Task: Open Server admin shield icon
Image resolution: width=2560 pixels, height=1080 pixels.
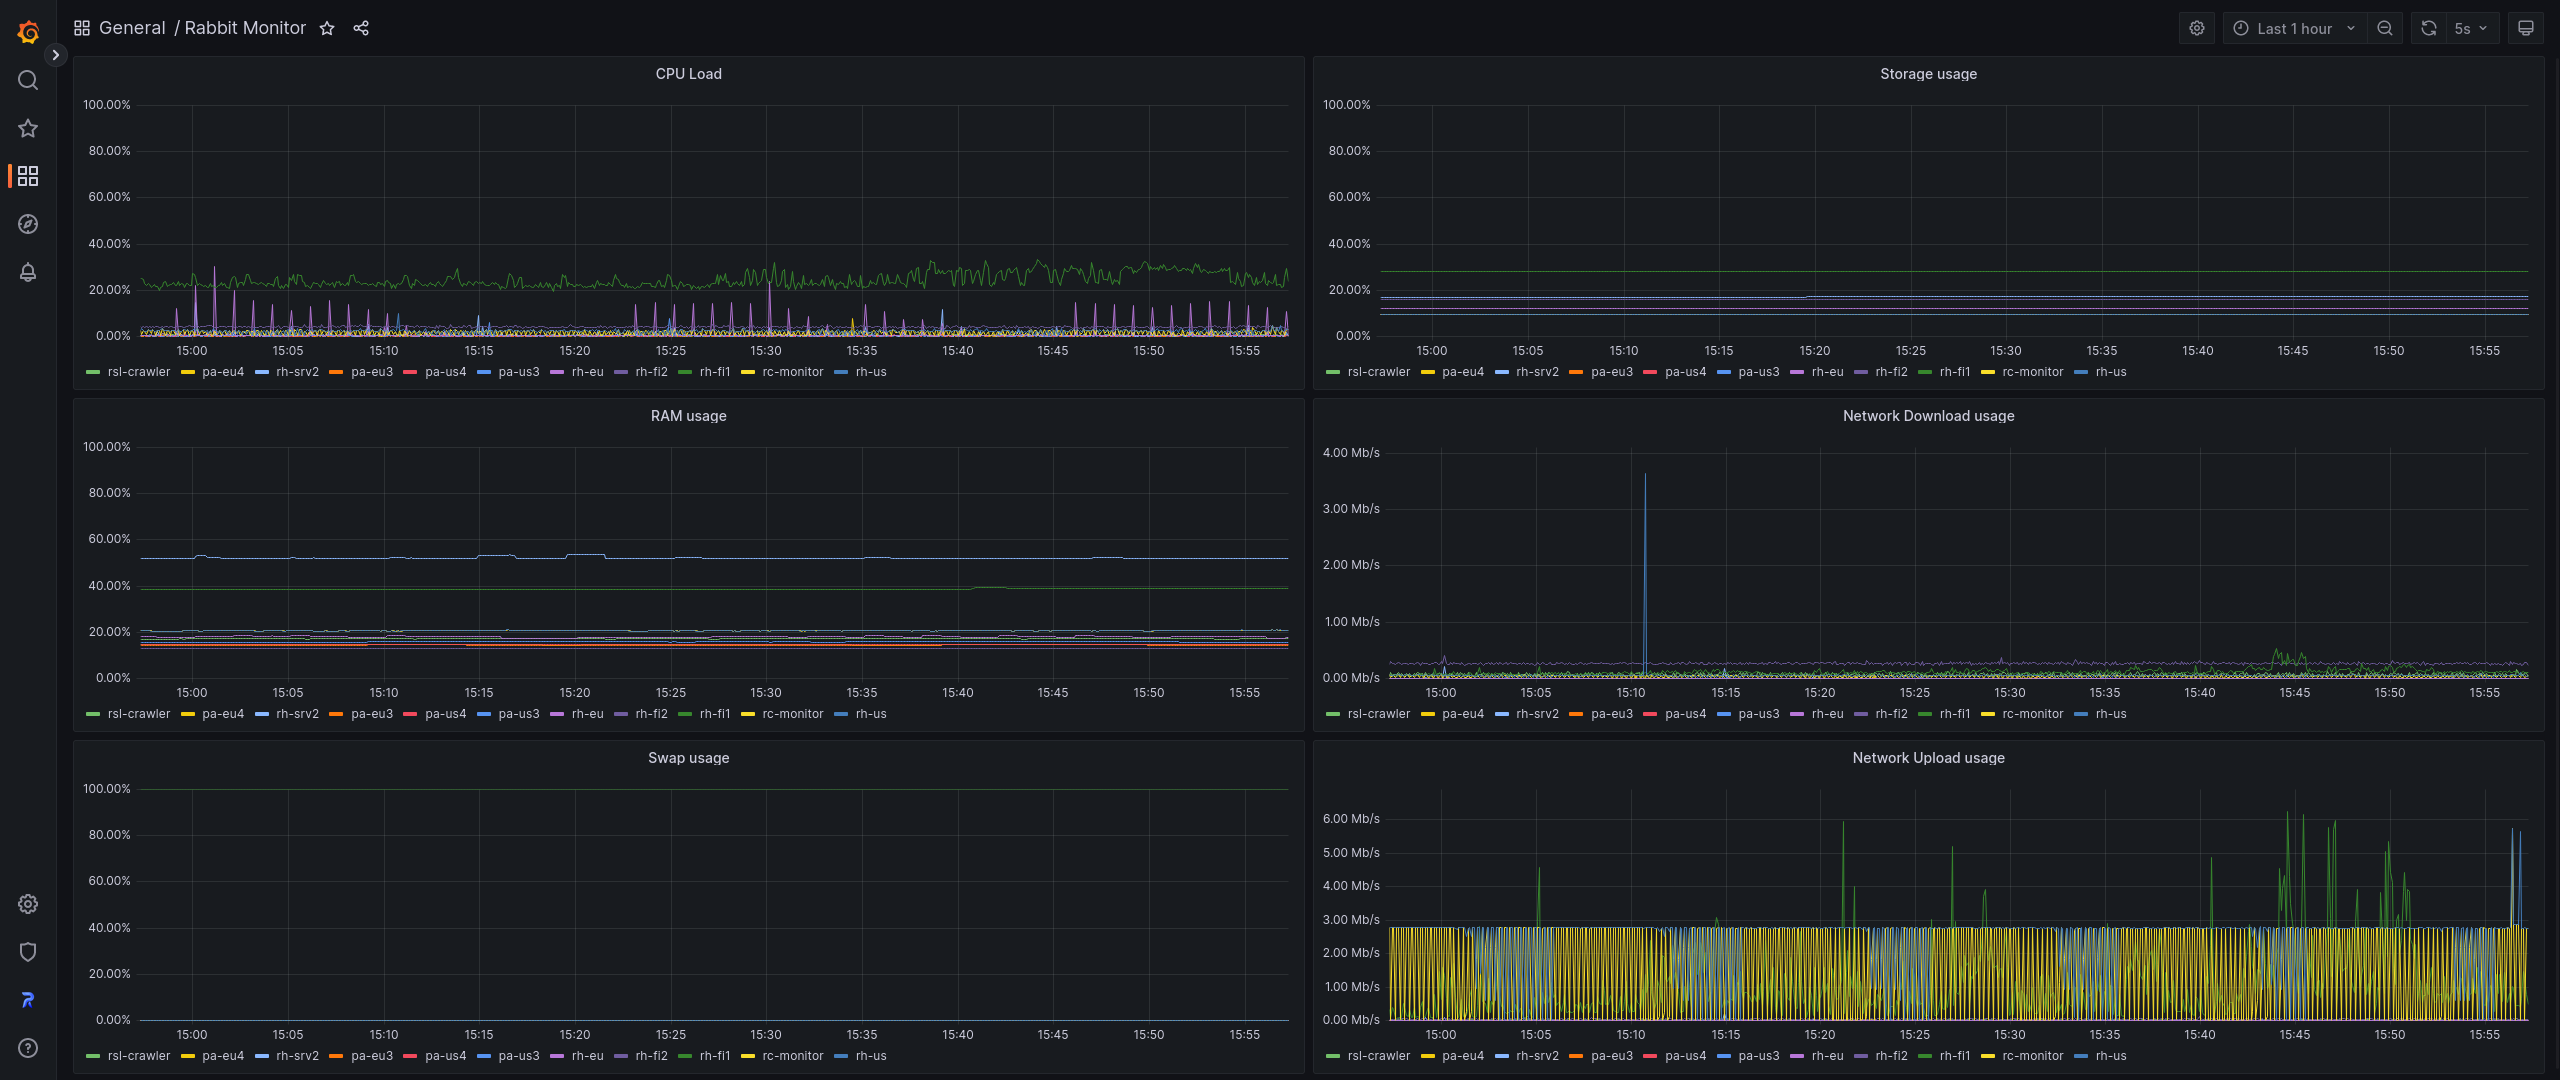Action: [x=28, y=952]
